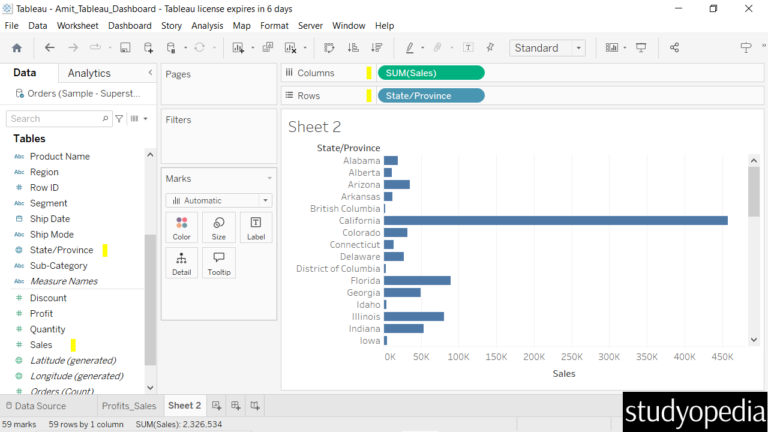Open the Analysis menu
Screen dimensions: 768x432
[x=207, y=25]
